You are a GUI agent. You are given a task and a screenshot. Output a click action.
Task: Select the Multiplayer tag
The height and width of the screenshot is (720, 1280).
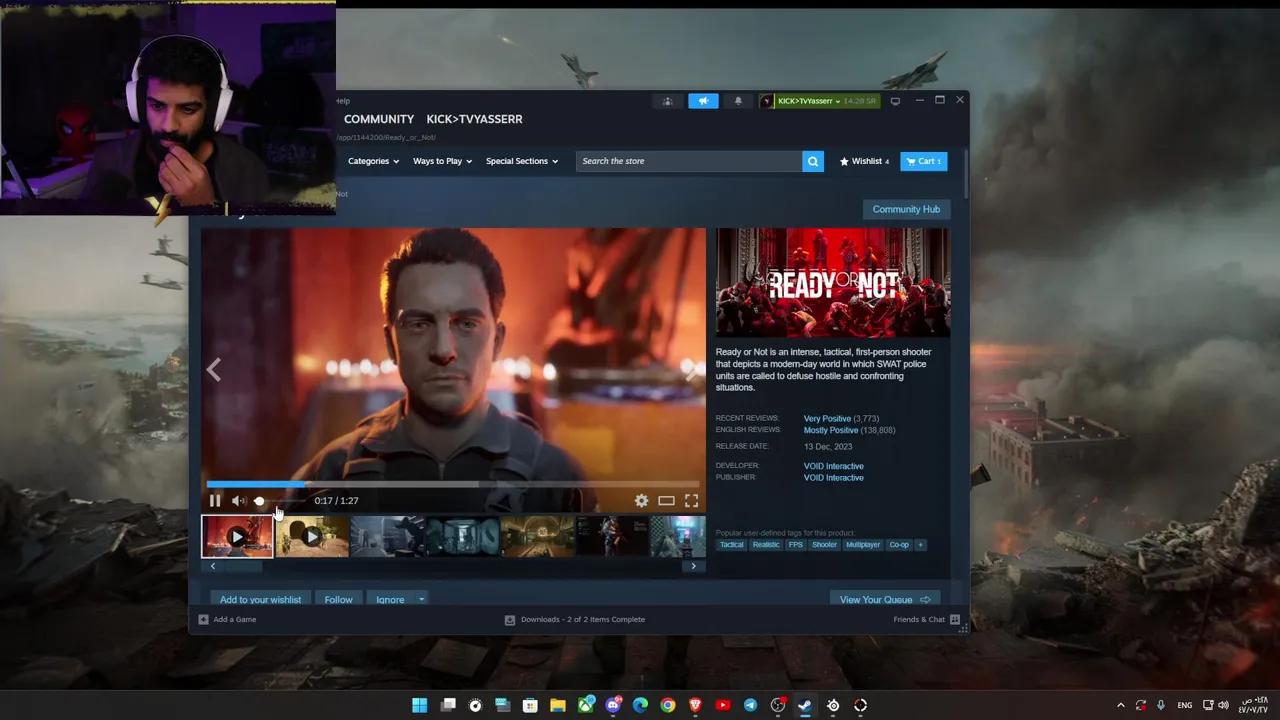[x=862, y=545]
